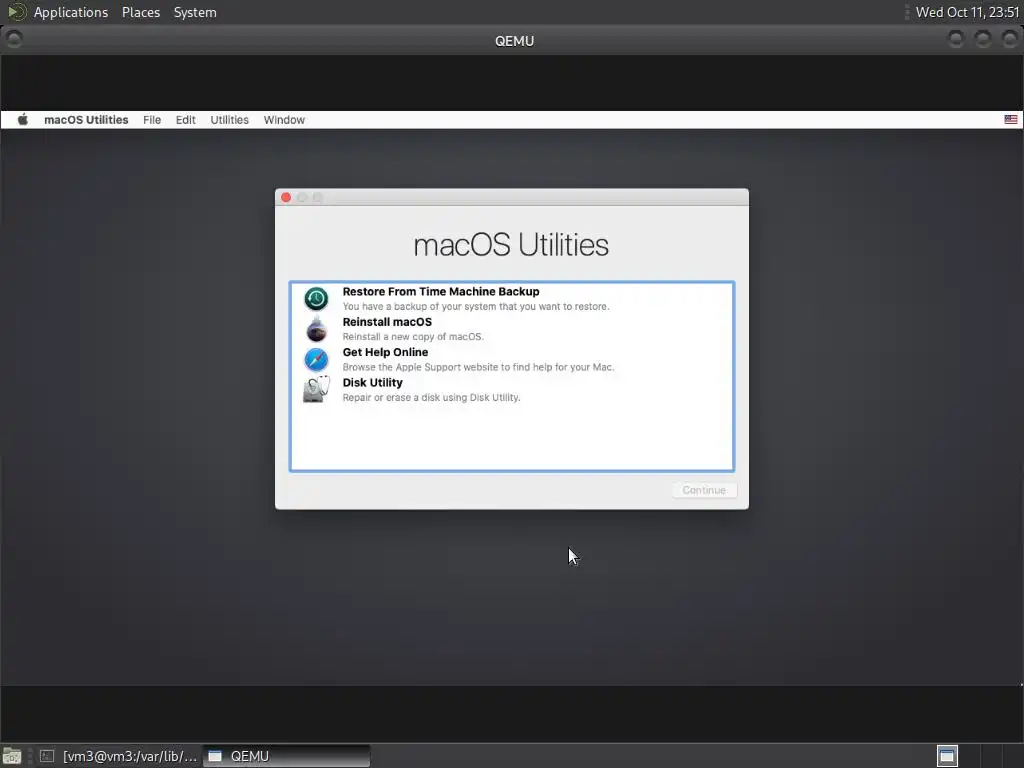1024x768 pixels.
Task: Open the US flag input source menu
Action: pos(1010,120)
